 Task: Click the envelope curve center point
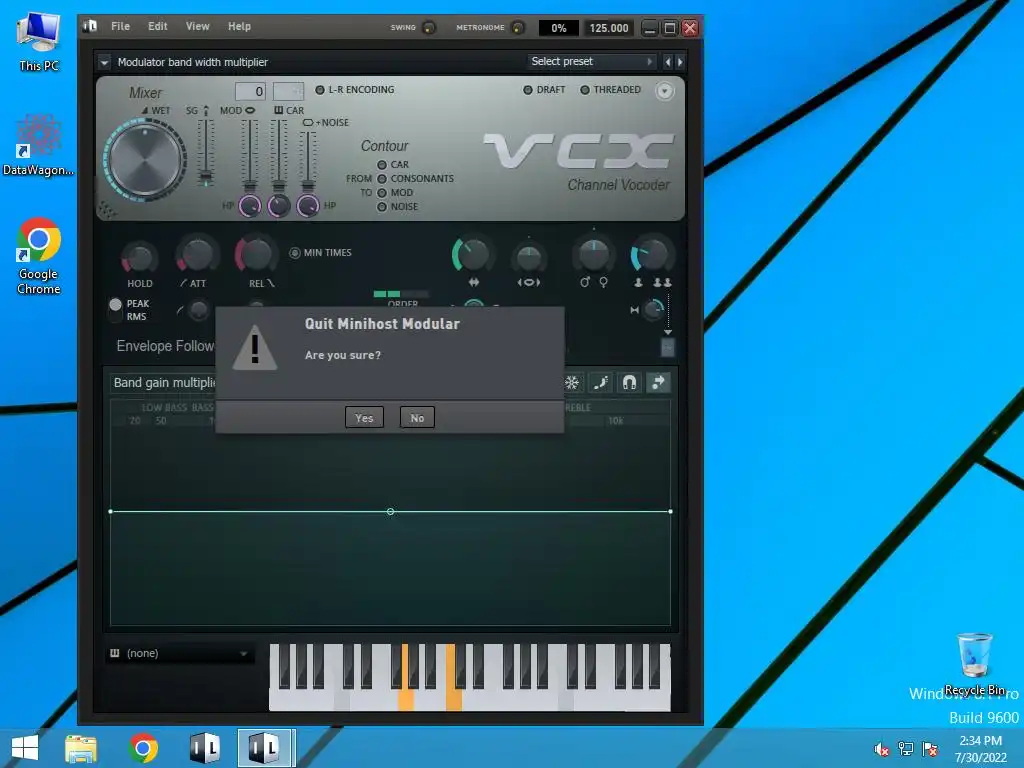tap(390, 512)
